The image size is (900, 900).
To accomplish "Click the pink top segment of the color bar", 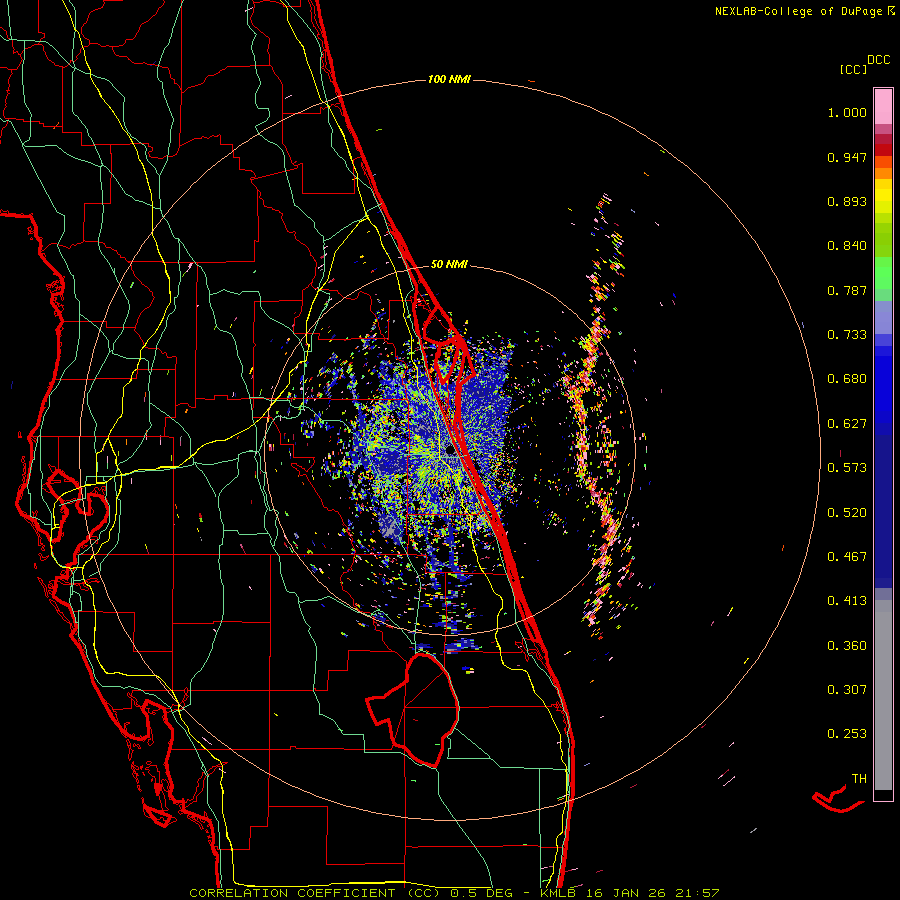I will click(x=883, y=107).
